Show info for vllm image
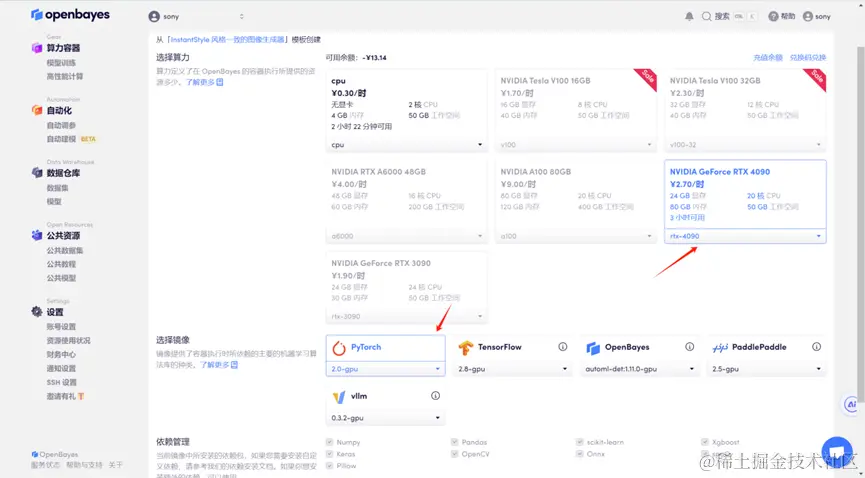The height and width of the screenshot is (478, 865). 435,396
